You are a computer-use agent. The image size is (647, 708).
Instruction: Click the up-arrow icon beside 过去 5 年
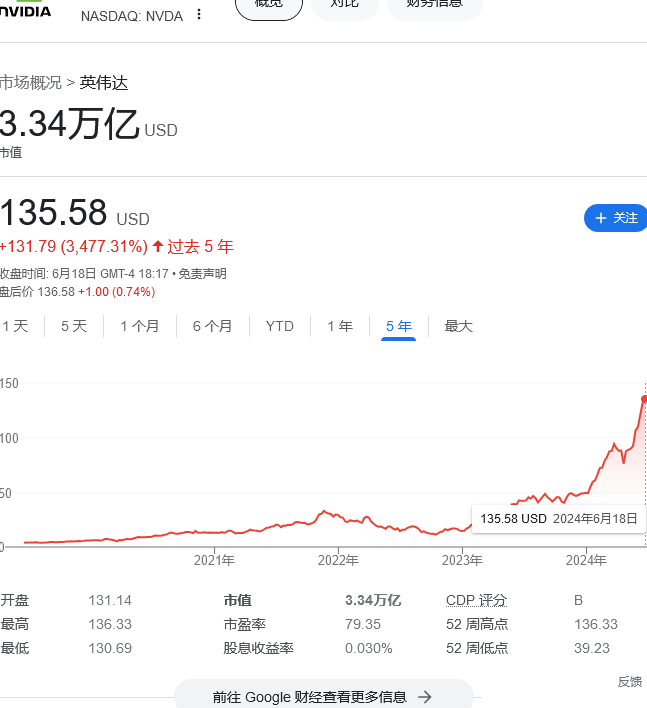coord(158,246)
